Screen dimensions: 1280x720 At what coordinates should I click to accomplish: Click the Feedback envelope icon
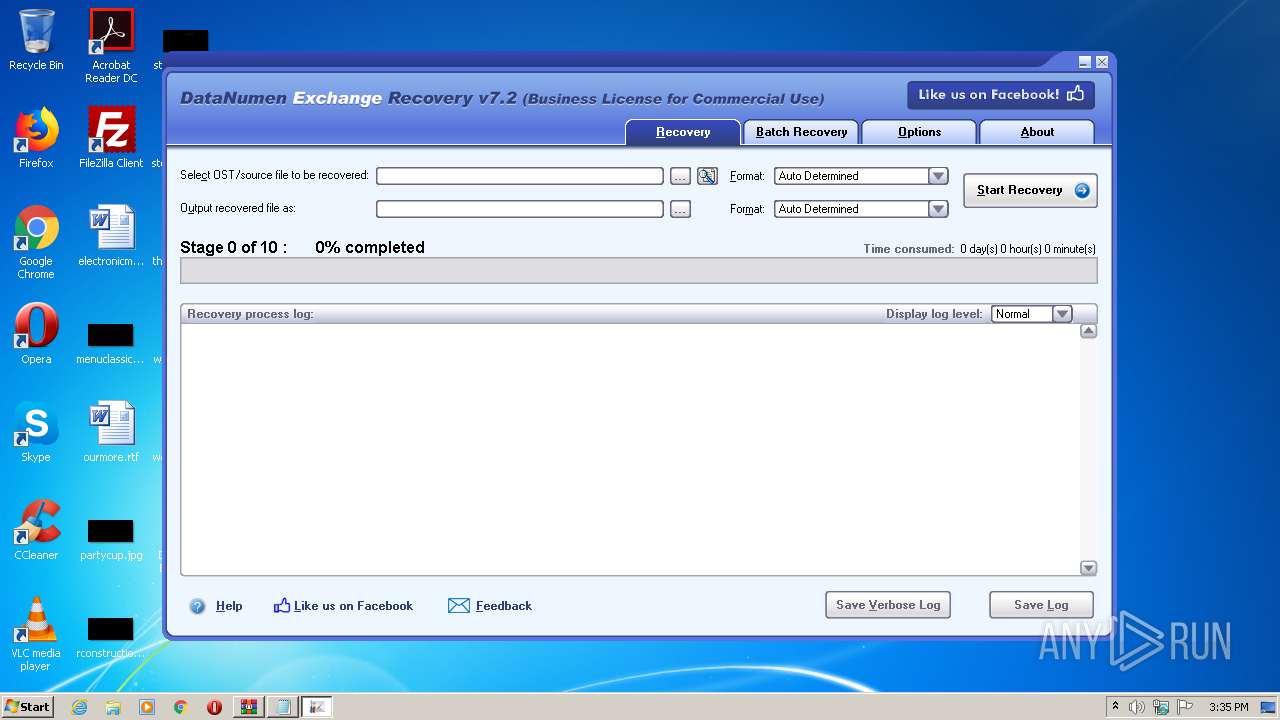459,606
